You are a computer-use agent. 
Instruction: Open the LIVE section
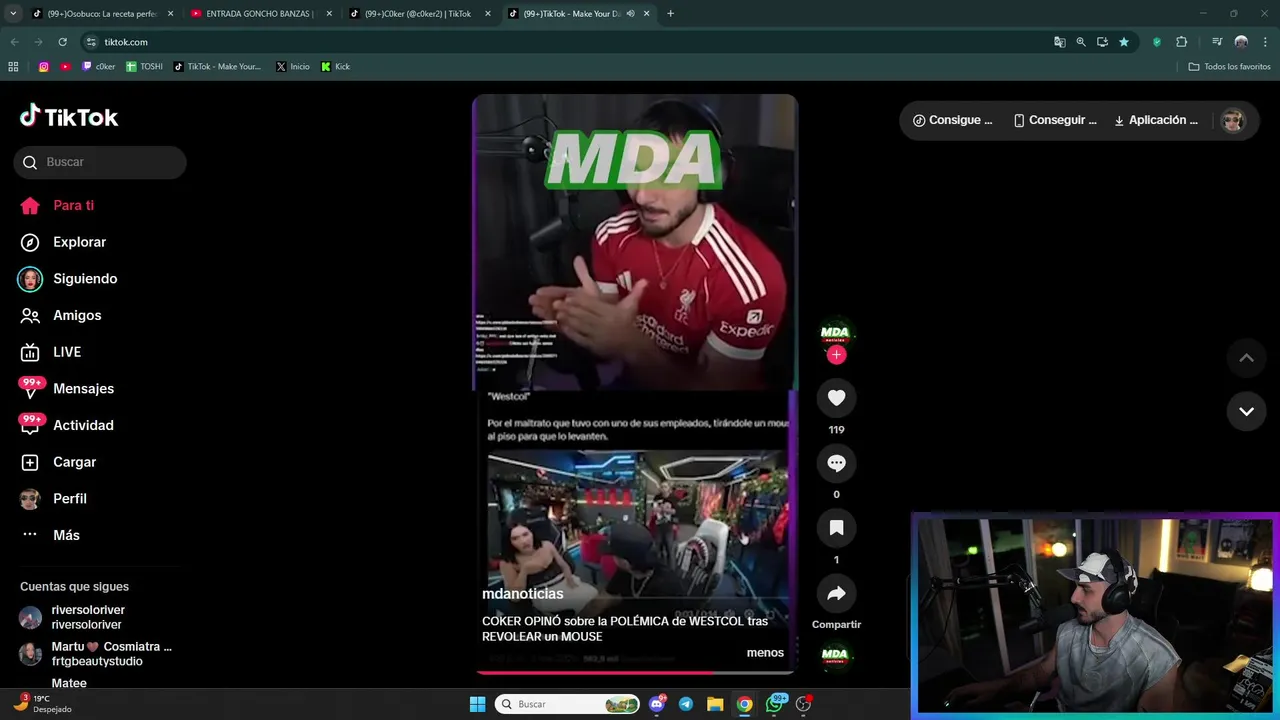(52, 352)
